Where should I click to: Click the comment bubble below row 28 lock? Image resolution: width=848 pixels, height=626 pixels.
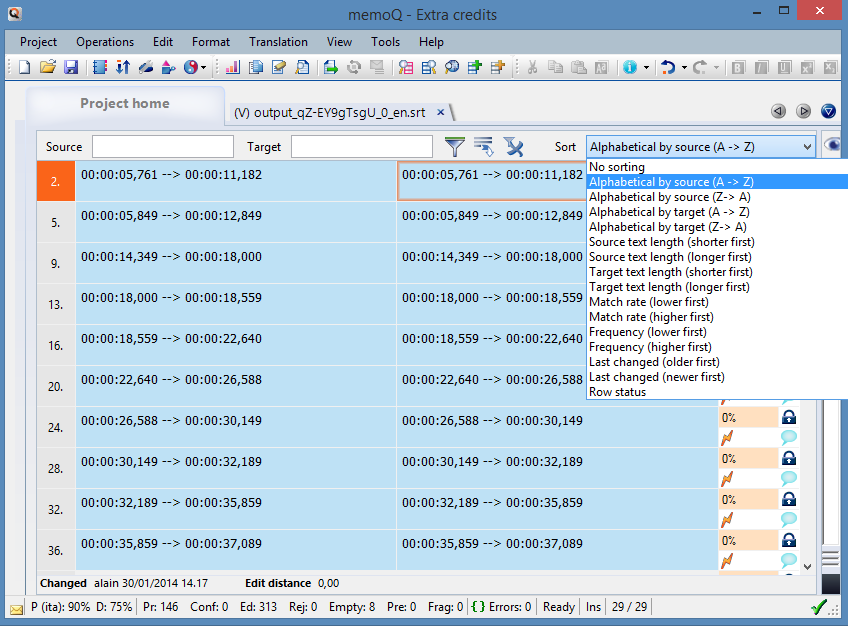pyautogui.click(x=789, y=478)
